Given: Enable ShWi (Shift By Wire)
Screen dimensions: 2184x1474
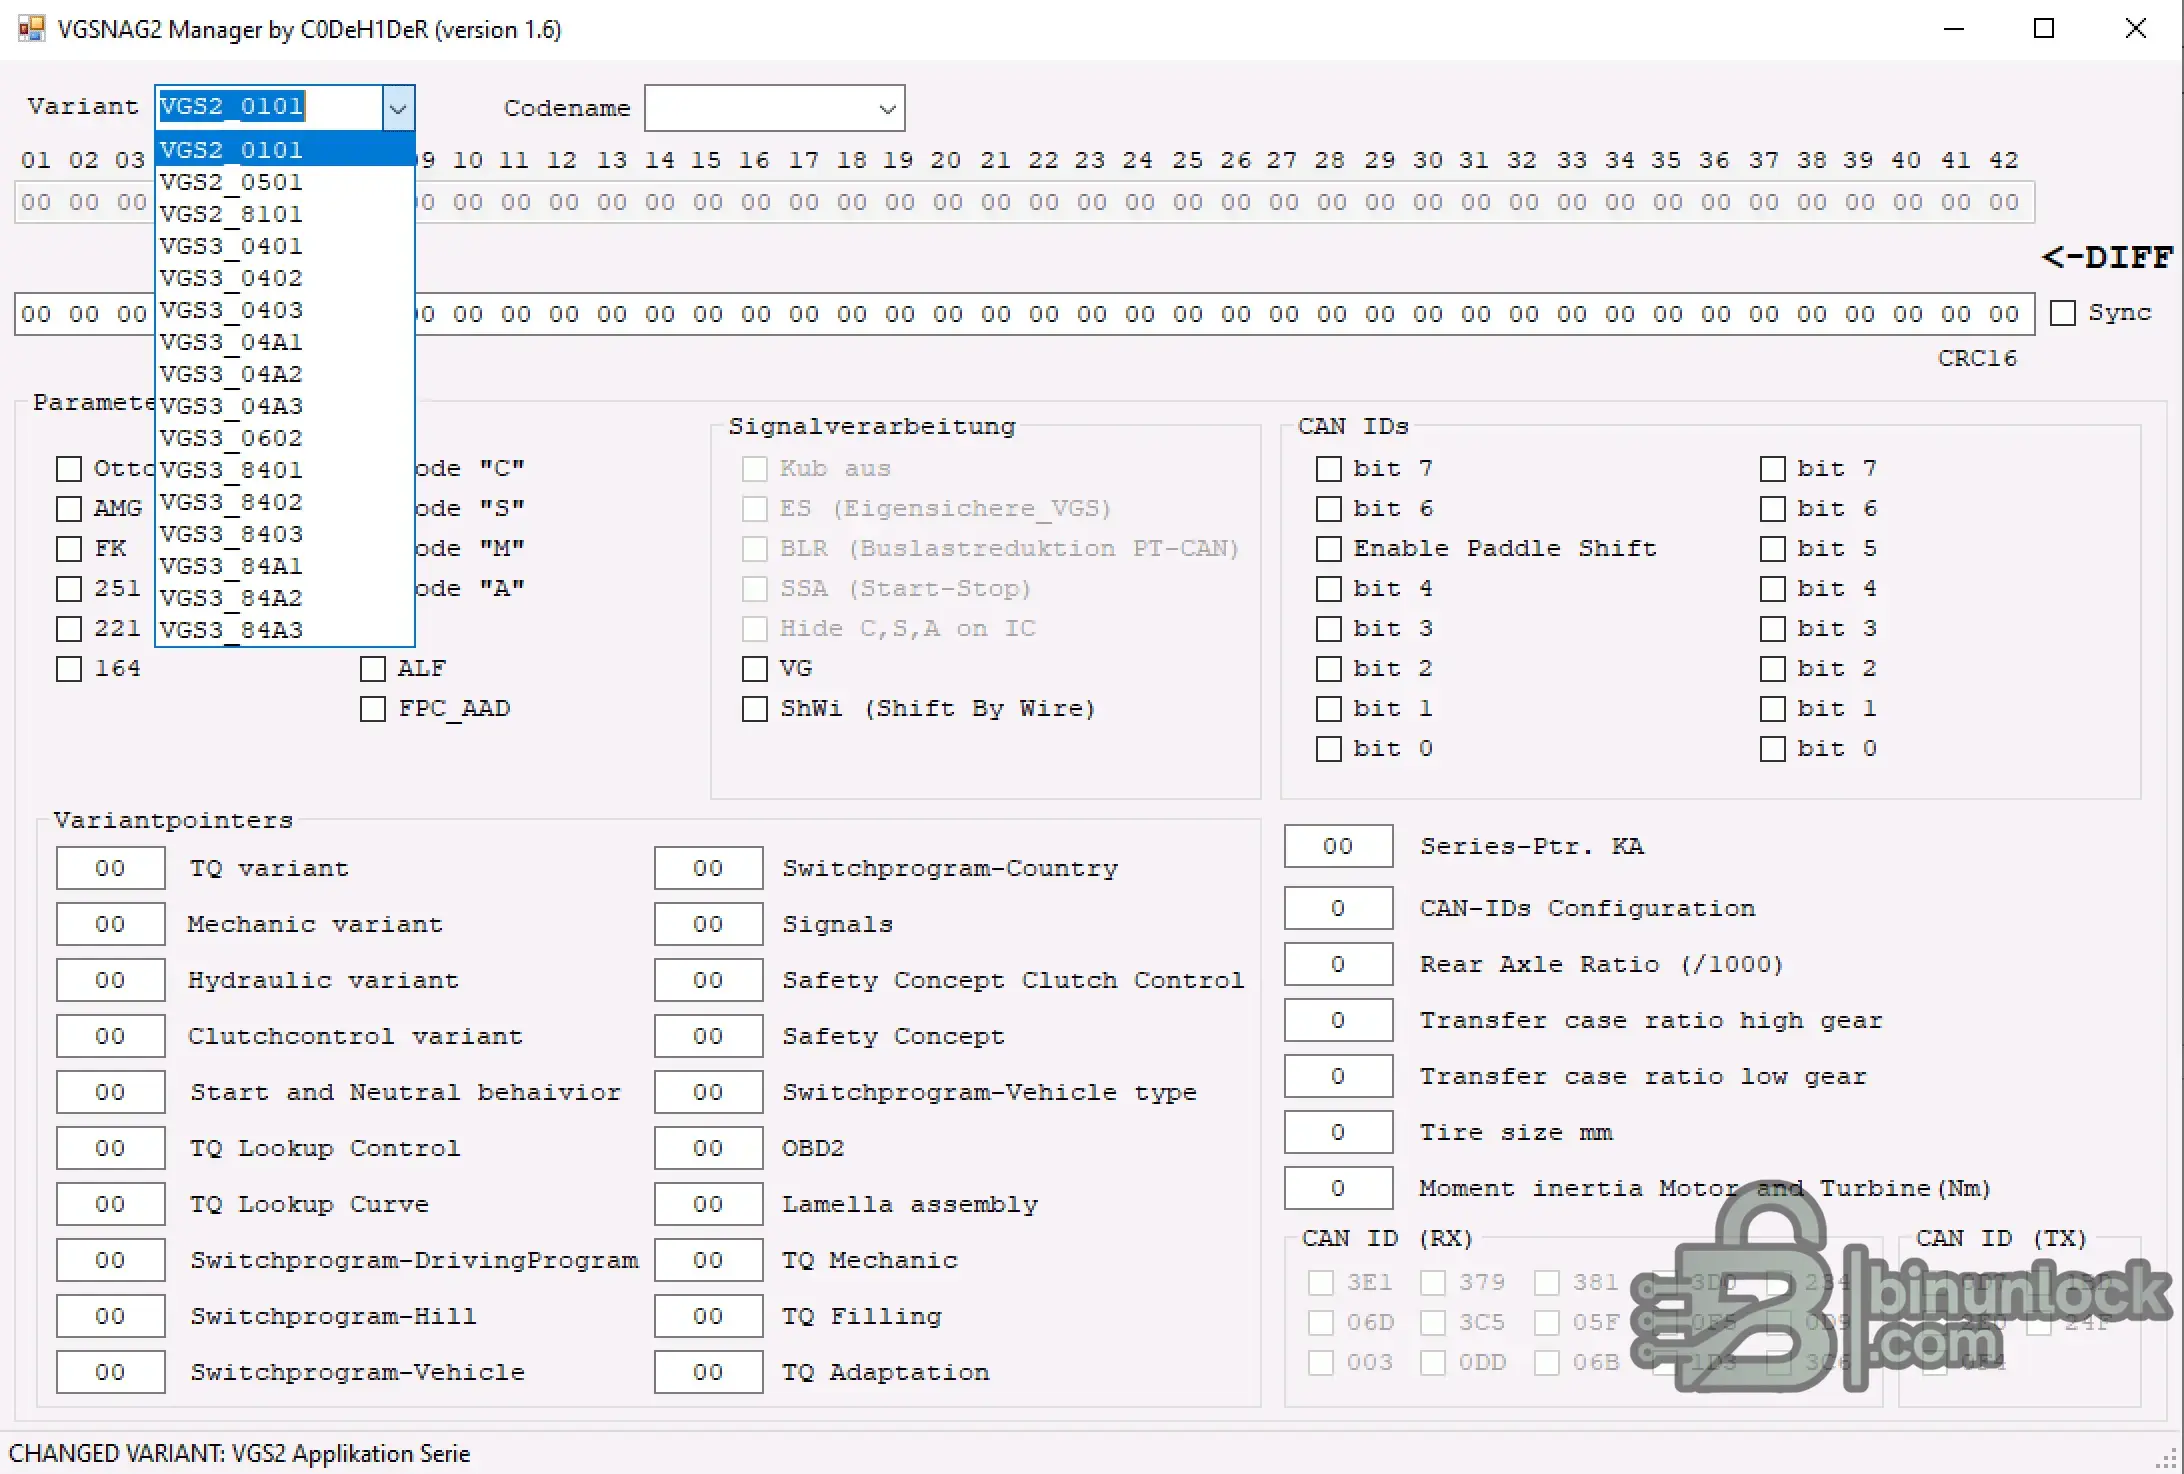Looking at the screenshot, I should click(755, 709).
